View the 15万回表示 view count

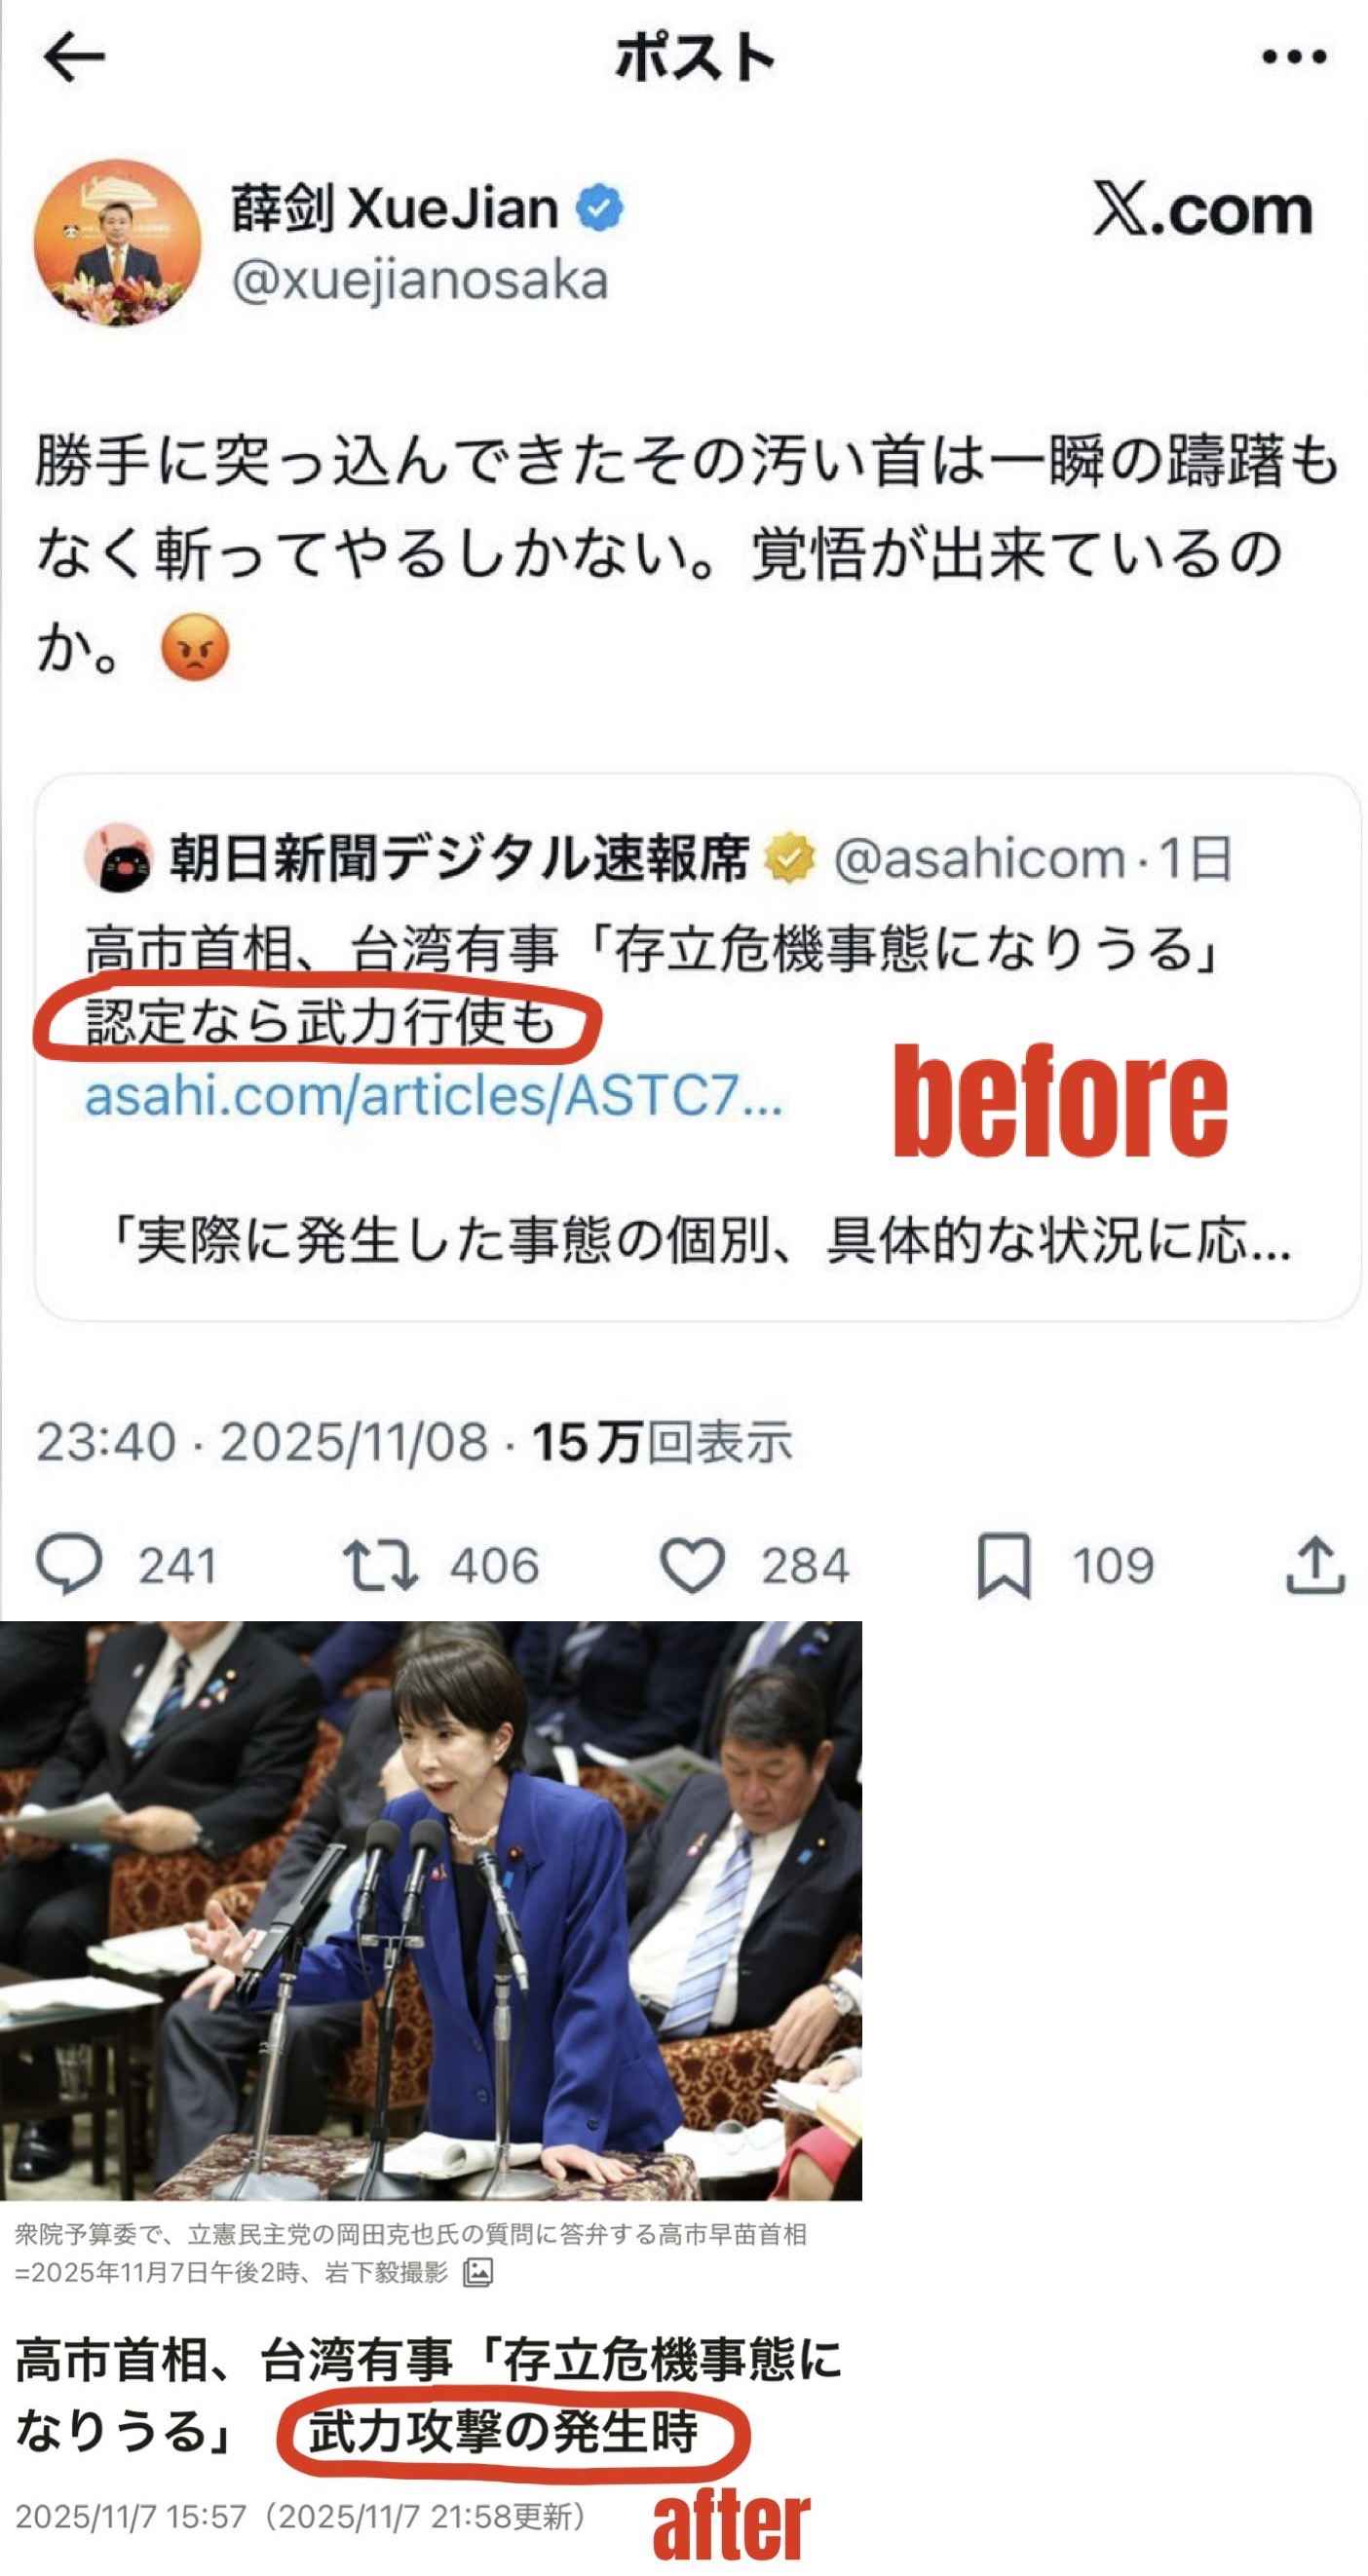coord(661,1442)
